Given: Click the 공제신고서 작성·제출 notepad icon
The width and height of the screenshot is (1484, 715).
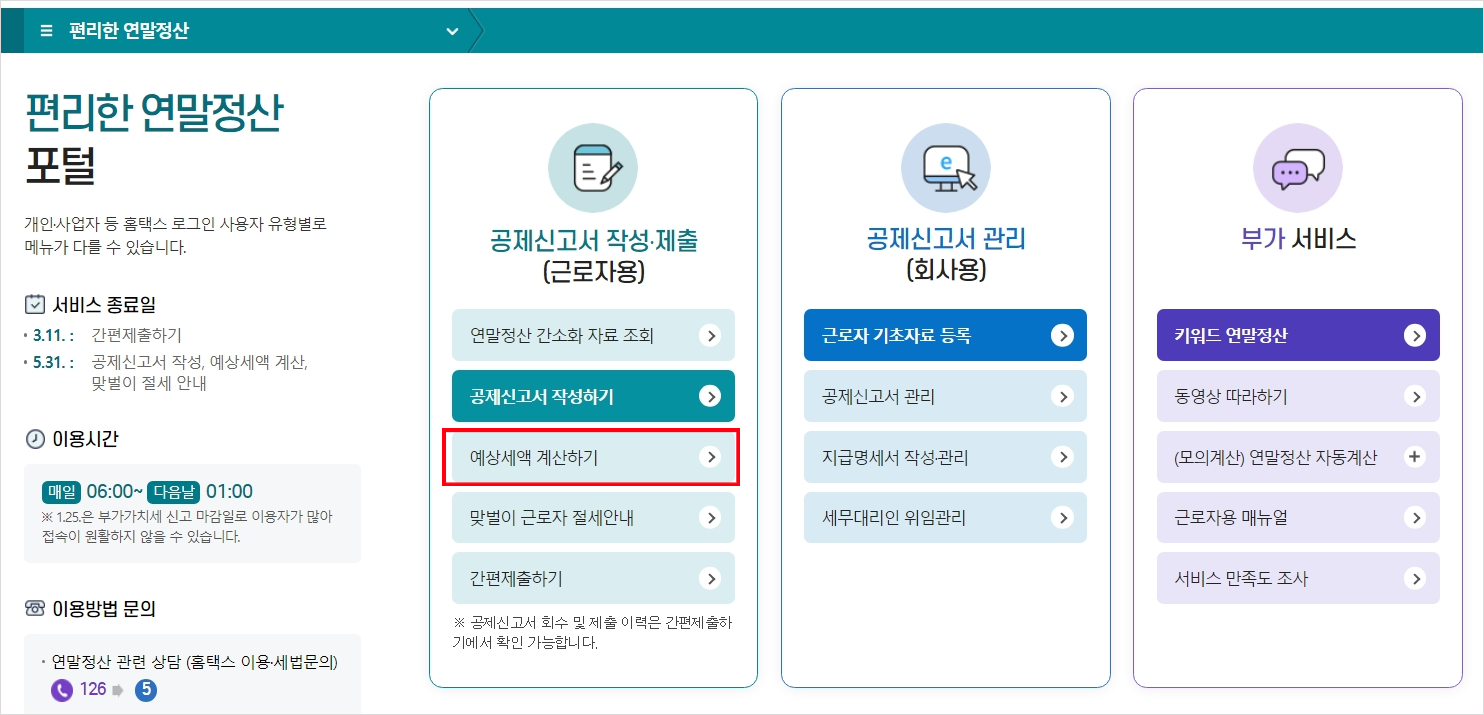Looking at the screenshot, I should tap(593, 168).
